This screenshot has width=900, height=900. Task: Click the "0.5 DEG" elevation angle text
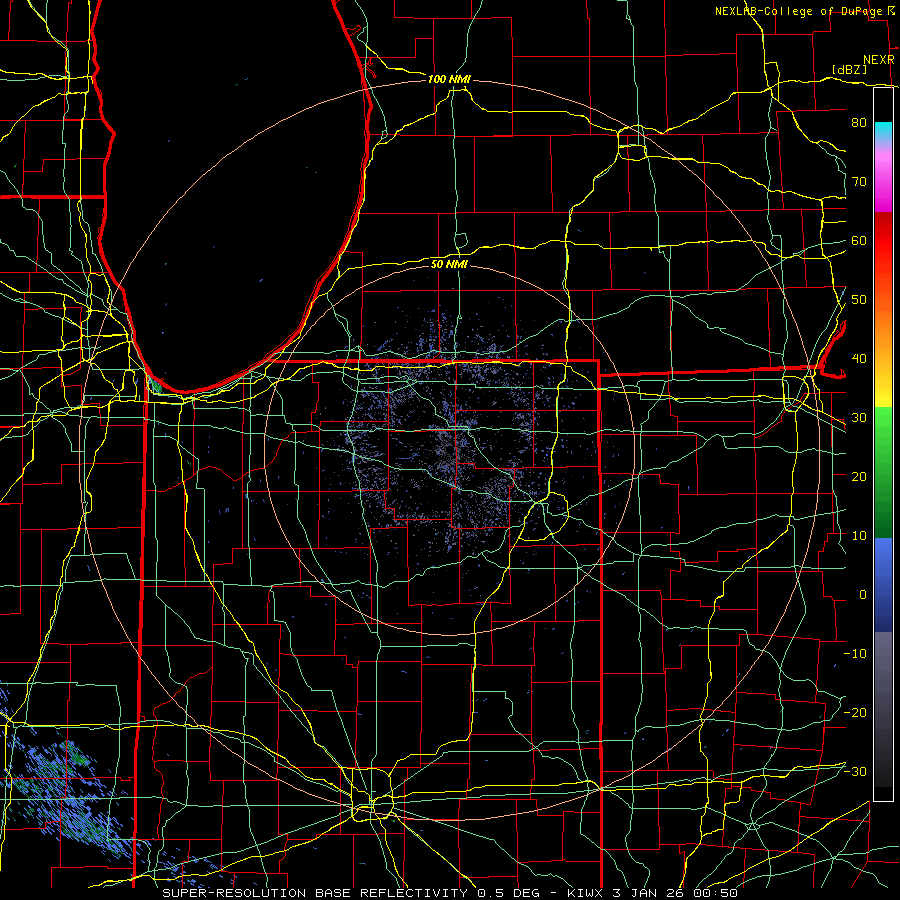tap(508, 893)
